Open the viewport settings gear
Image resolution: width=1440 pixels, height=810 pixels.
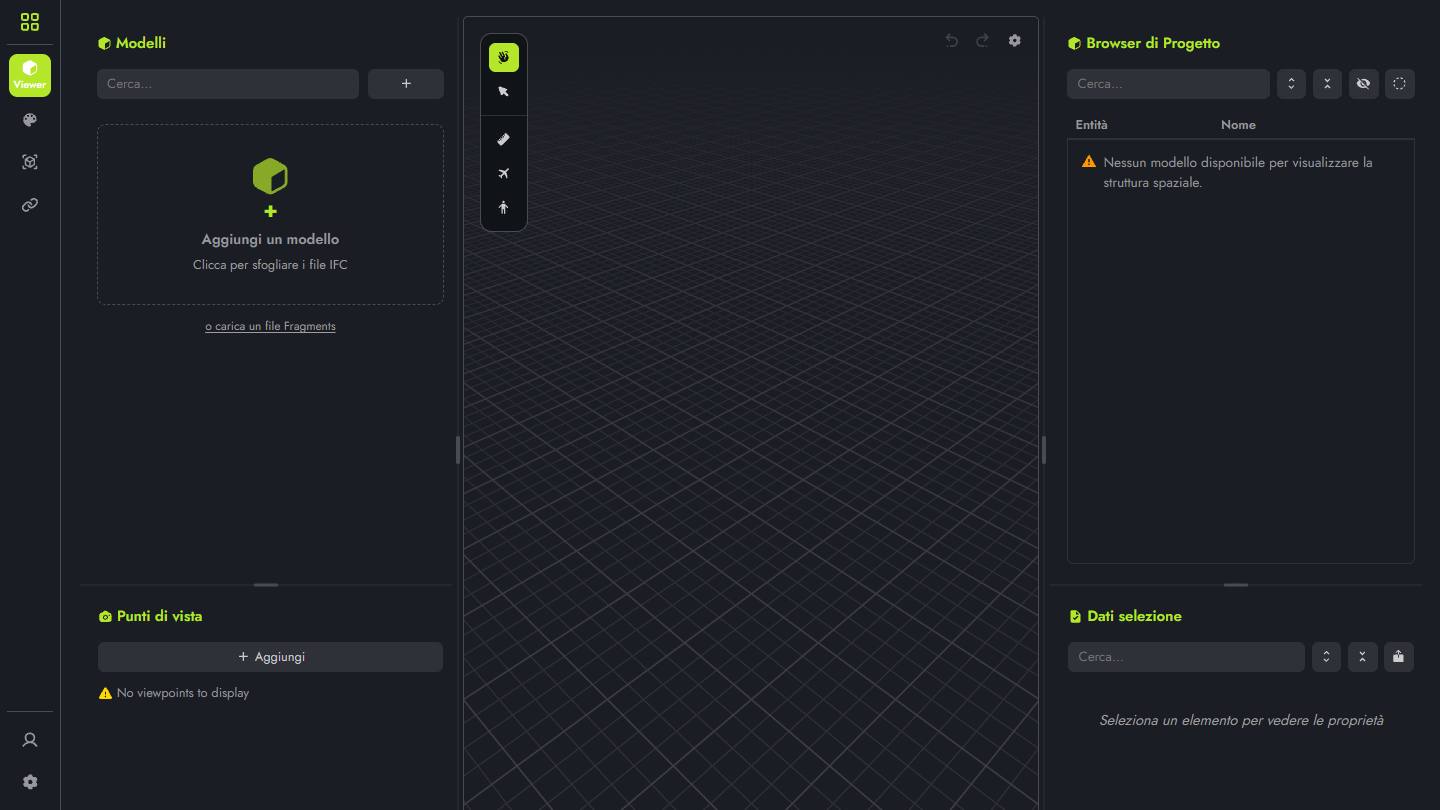pos(1015,40)
